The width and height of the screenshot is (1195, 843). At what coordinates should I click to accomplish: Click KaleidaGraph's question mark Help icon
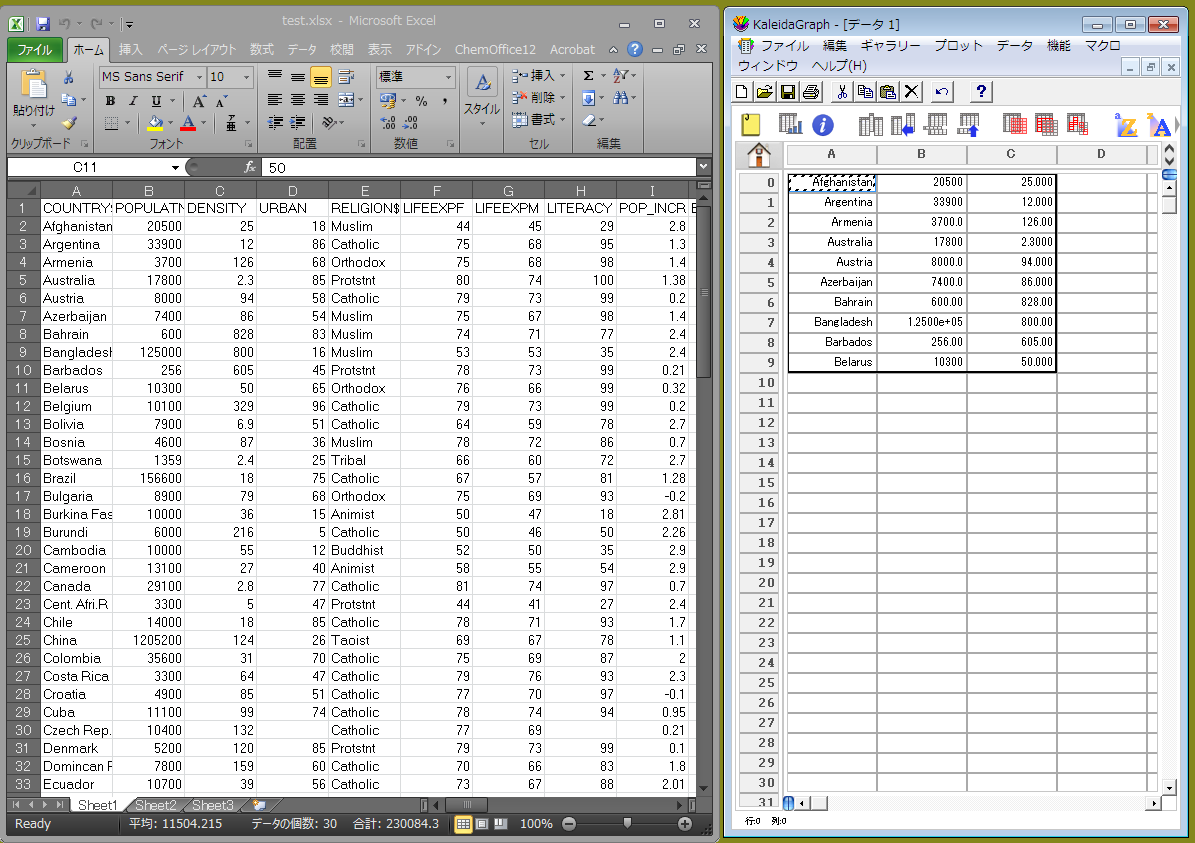pos(981,92)
